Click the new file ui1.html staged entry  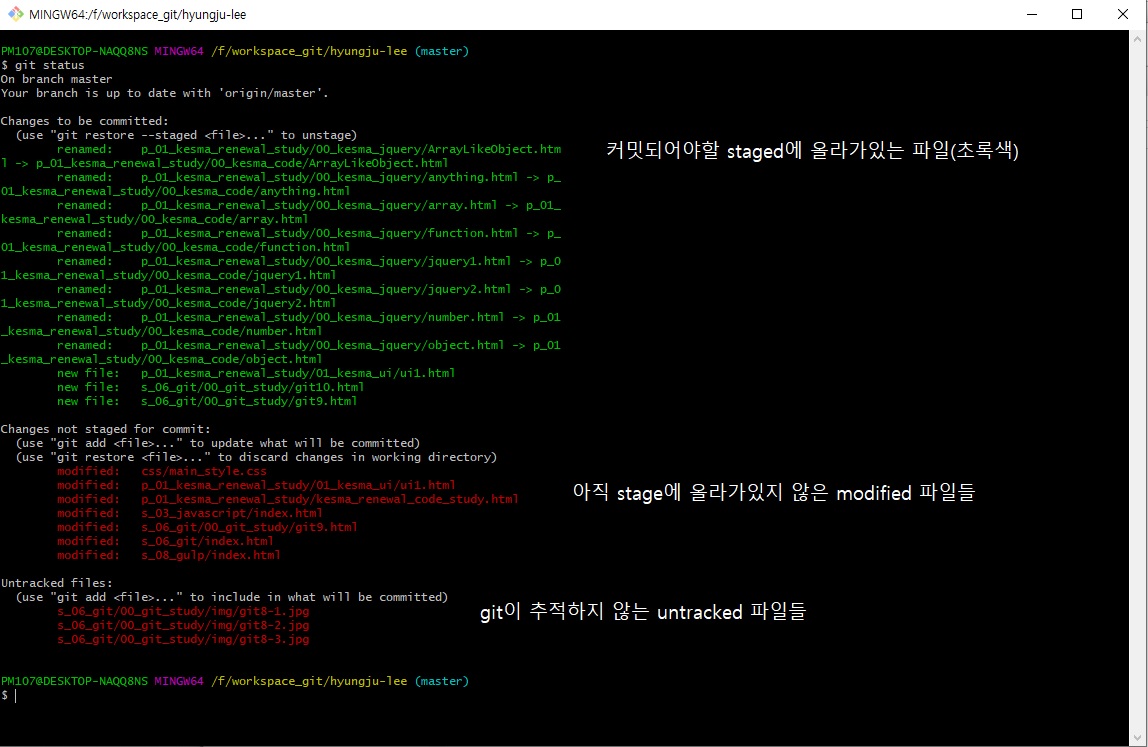[x=297, y=373]
